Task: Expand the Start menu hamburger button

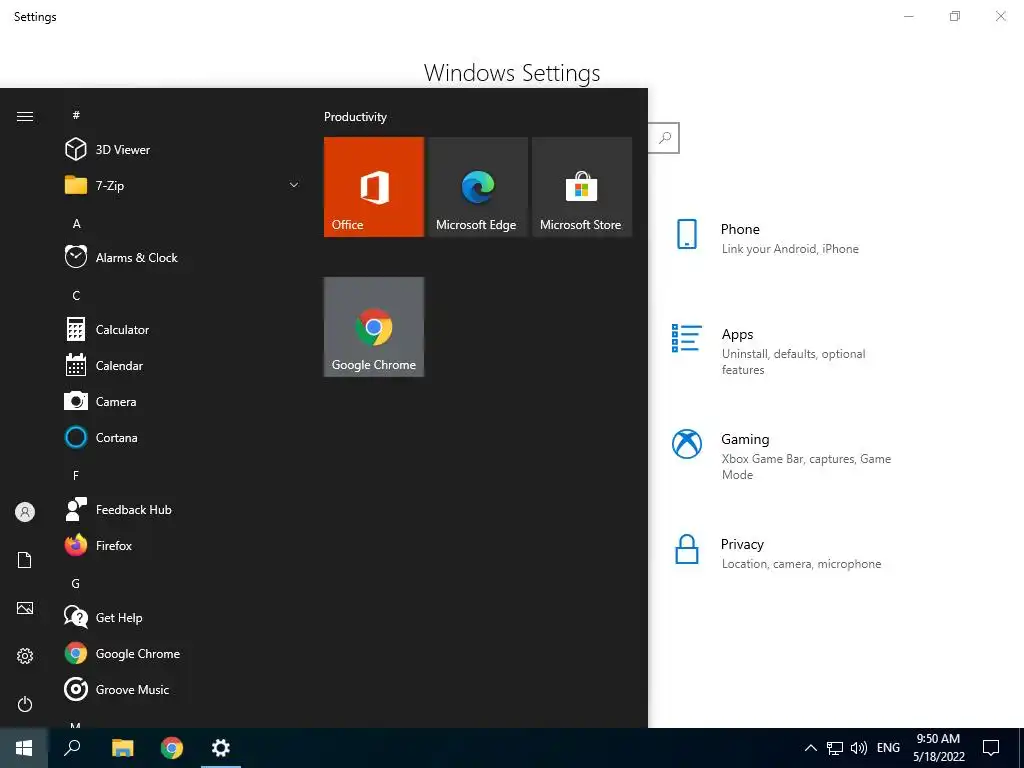Action: tap(25, 116)
